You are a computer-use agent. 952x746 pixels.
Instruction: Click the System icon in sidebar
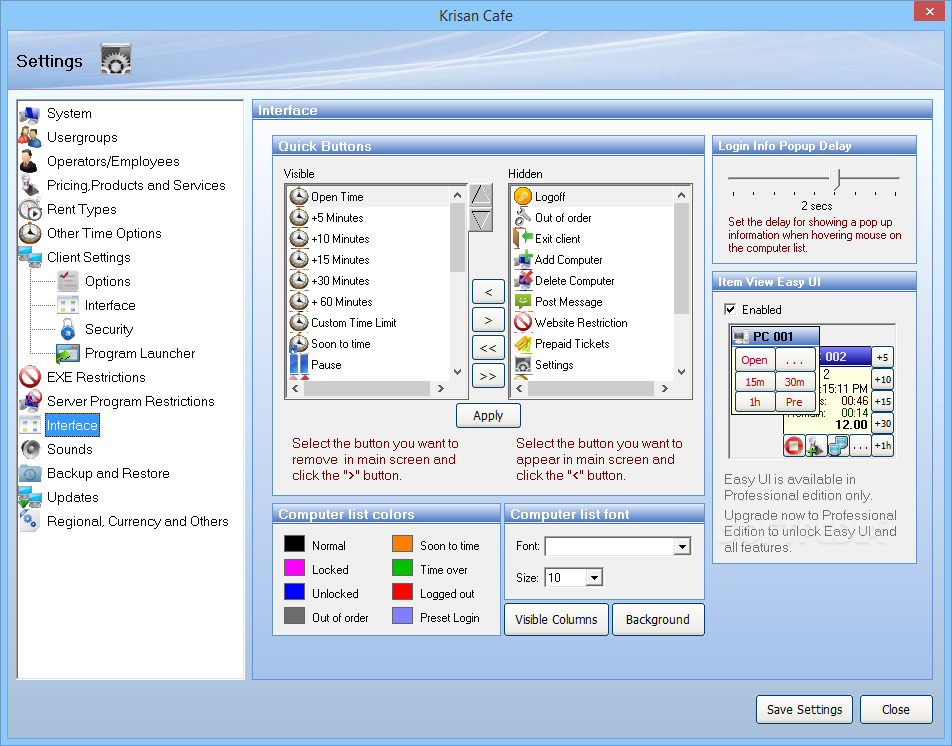[30, 114]
